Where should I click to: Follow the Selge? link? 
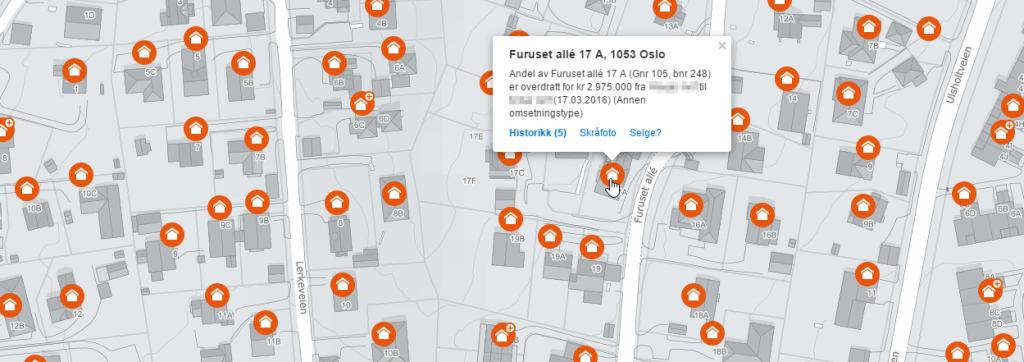645,133
